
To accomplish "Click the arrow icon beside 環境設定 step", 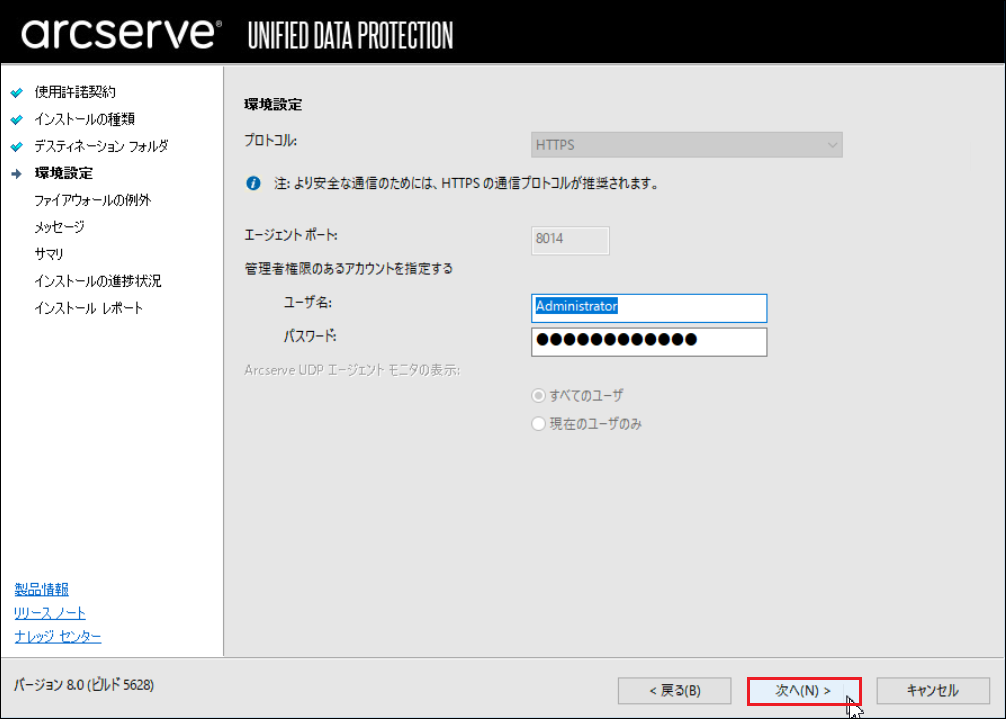I will pyautogui.click(x=17, y=173).
